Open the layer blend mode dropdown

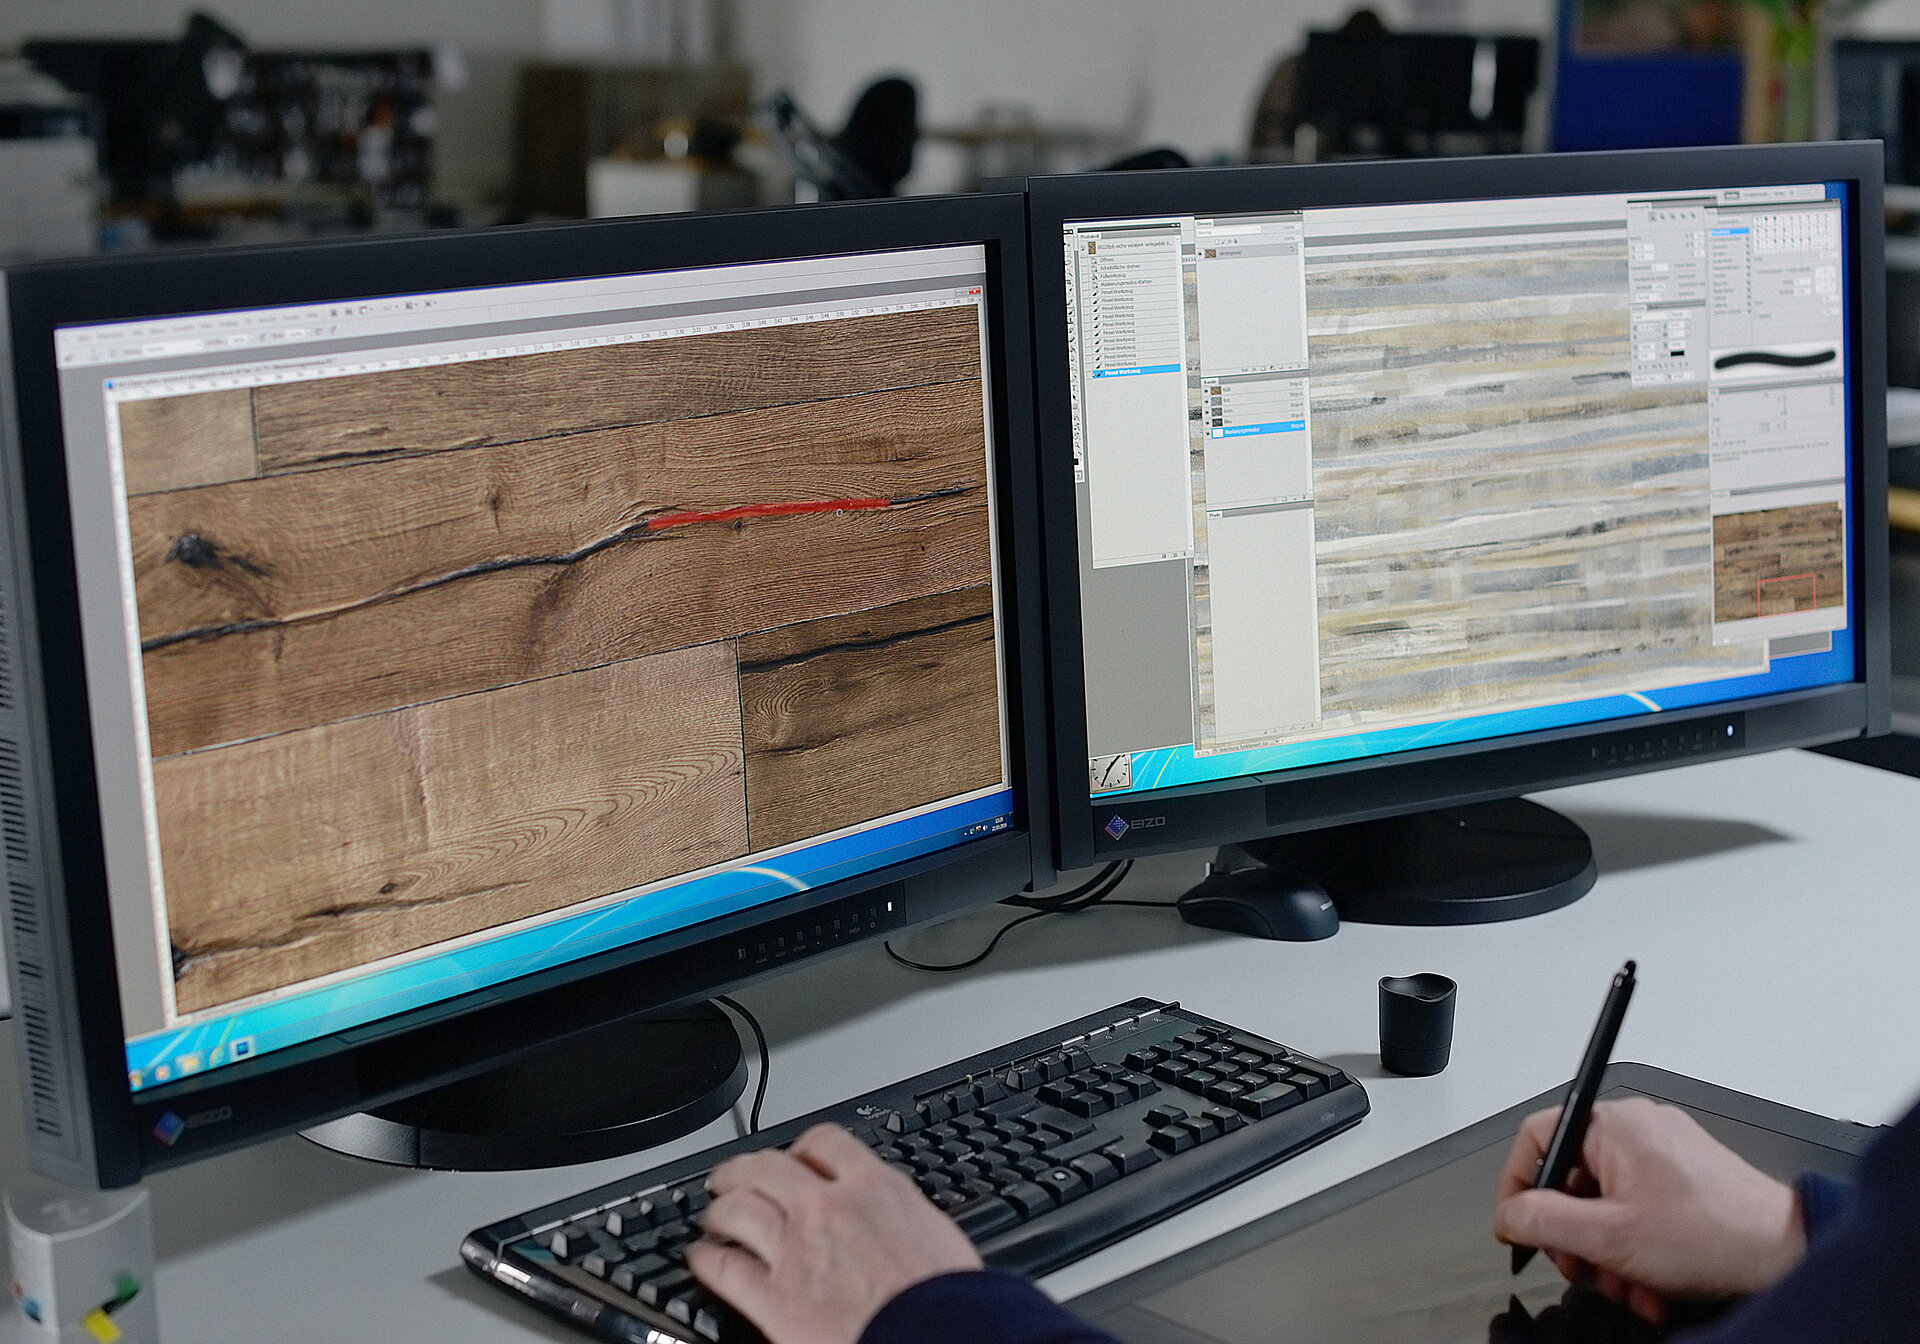click(1230, 232)
